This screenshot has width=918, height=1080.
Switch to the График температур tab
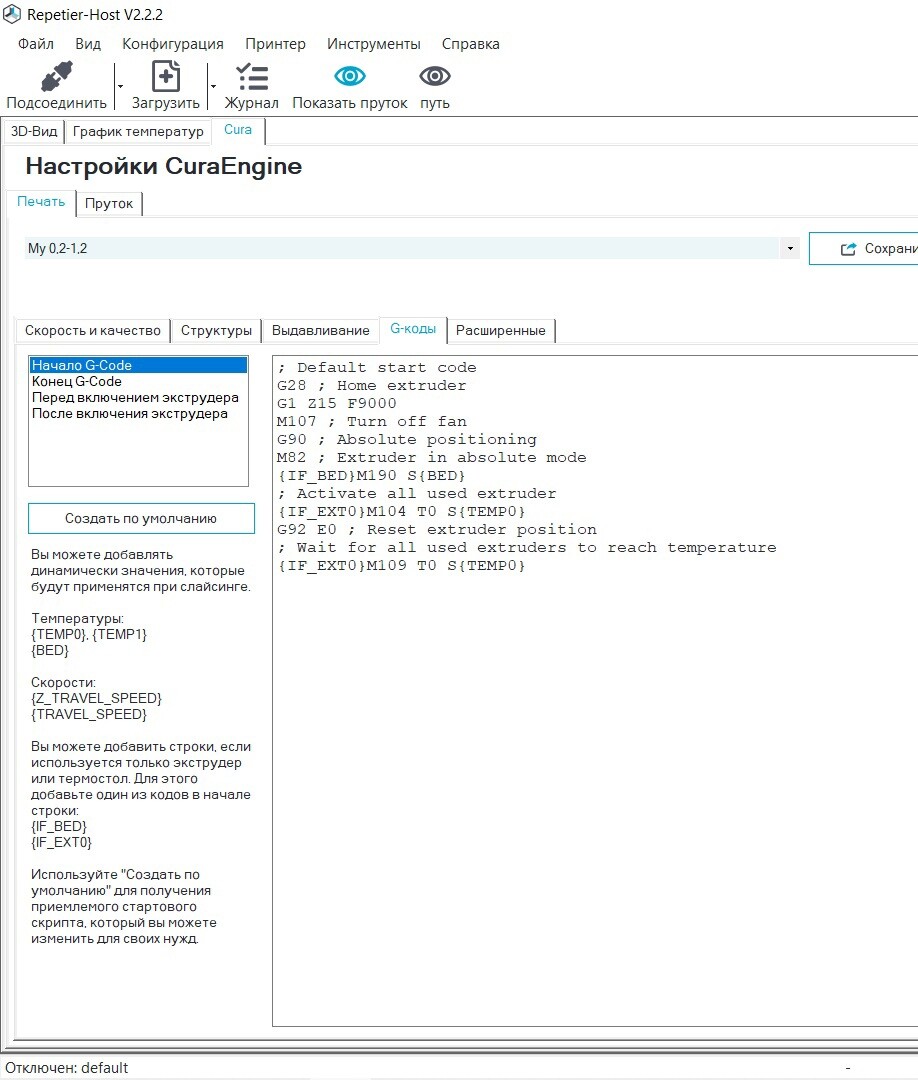tap(138, 131)
